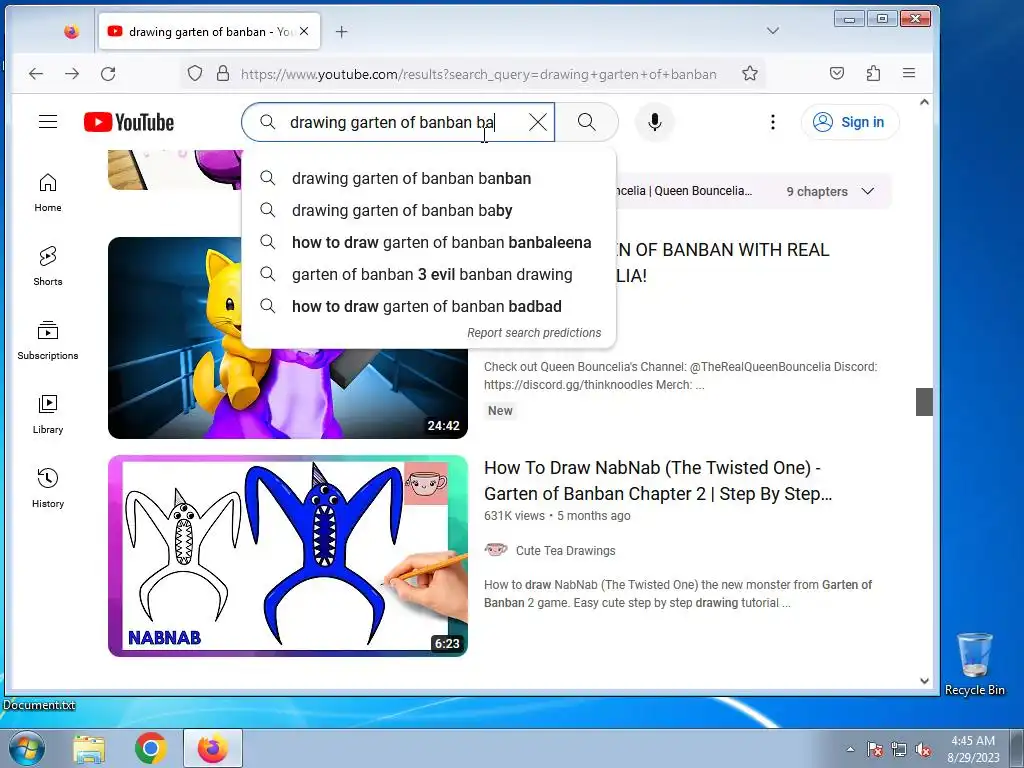Open Home in the YouTube sidebar
Image resolution: width=1024 pixels, height=768 pixels.
(x=48, y=193)
